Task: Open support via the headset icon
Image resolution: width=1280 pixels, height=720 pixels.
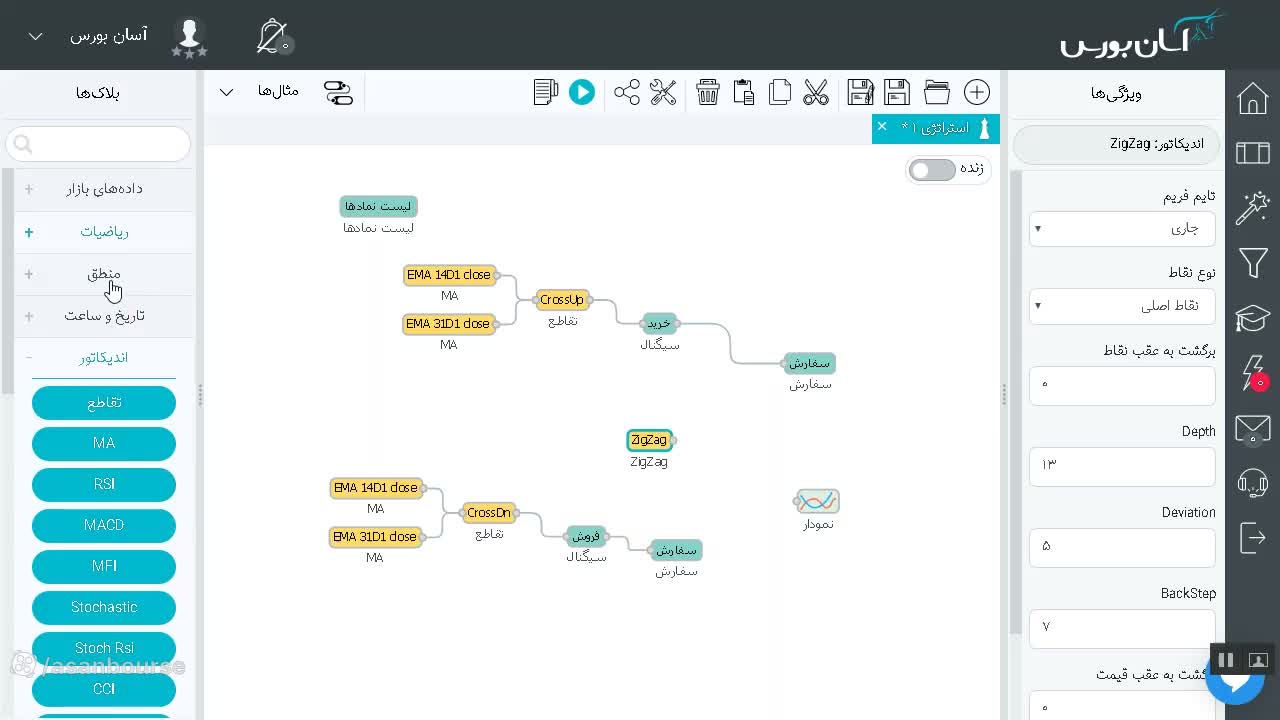Action: point(1252,483)
